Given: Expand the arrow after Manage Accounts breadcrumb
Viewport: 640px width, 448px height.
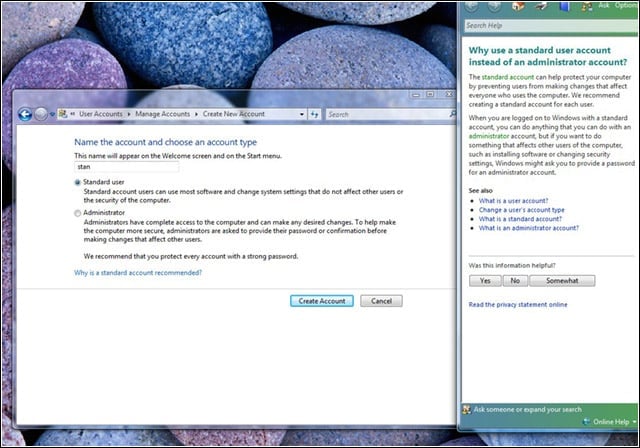Looking at the screenshot, I should pyautogui.click(x=196, y=114).
